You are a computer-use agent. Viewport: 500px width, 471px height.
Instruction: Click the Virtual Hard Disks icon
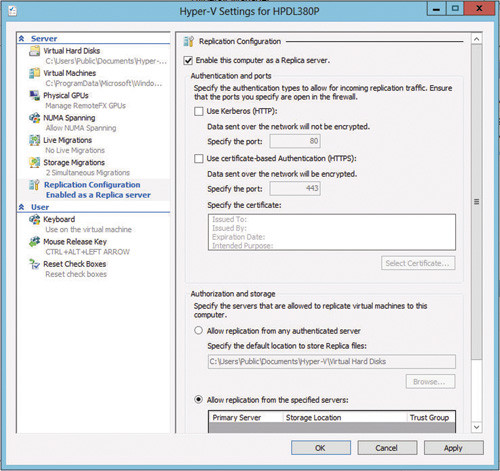[x=34, y=51]
